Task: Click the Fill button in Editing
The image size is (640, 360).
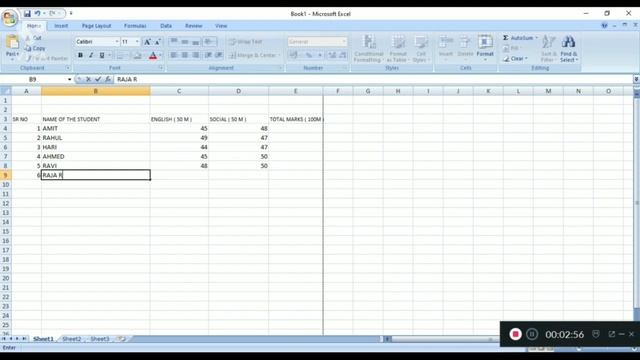Action: [x=511, y=48]
